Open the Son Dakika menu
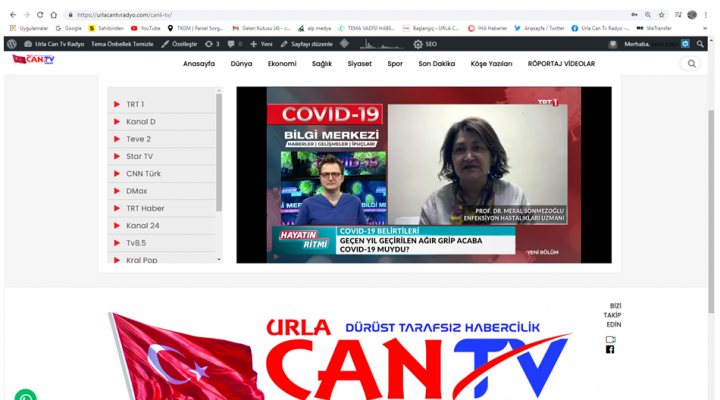The image size is (720, 400). point(436,63)
